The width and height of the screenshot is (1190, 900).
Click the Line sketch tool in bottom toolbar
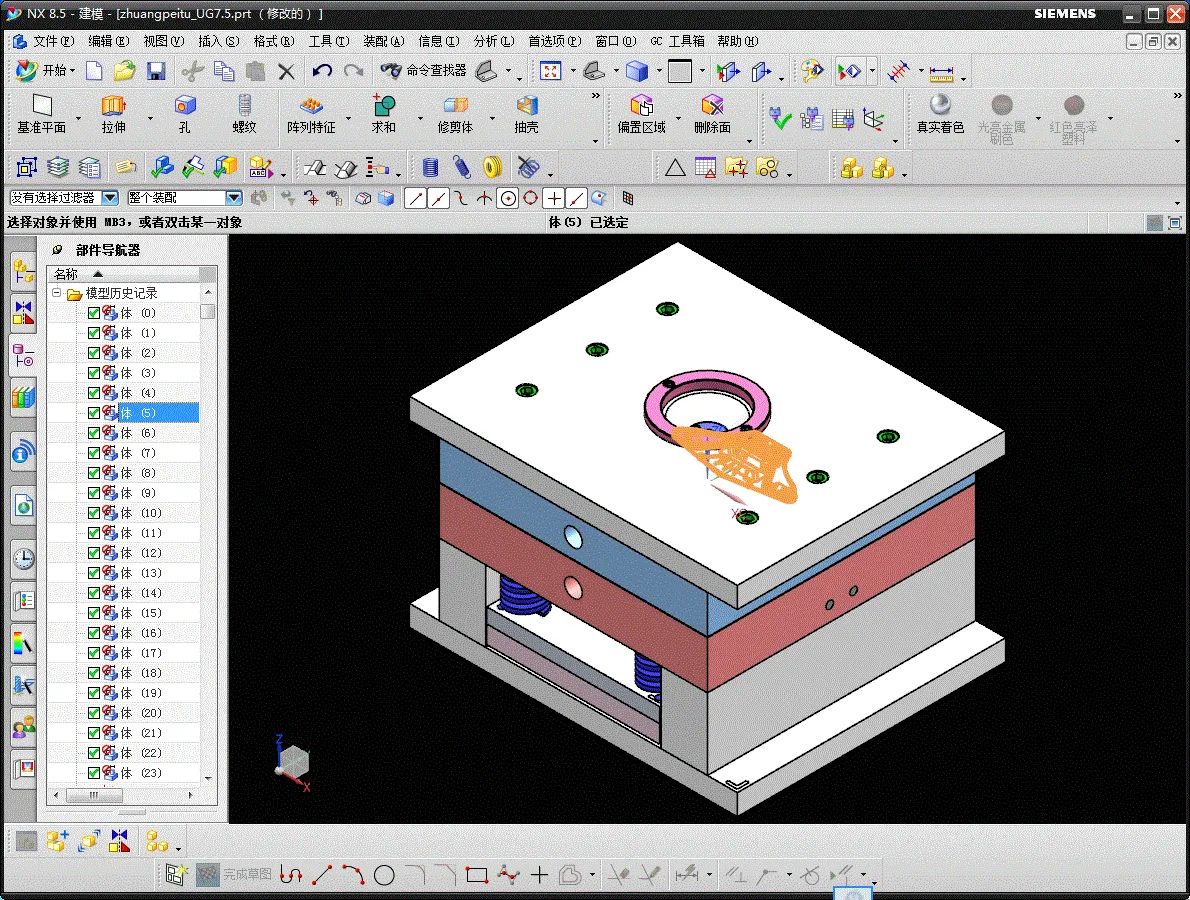click(323, 875)
